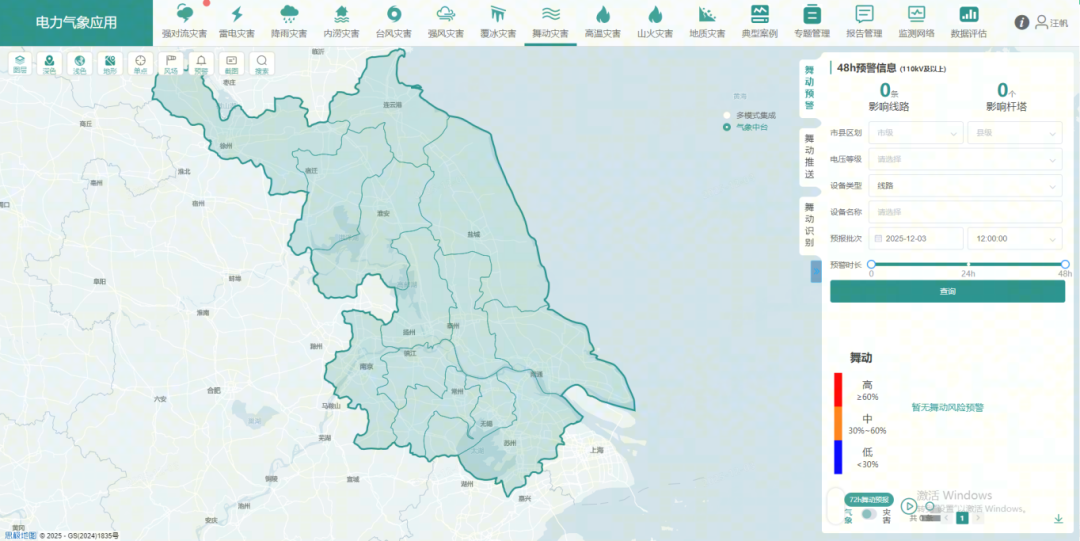Screen dimensions: 1080x541
Task: Click the 设备名称 input field
Action: click(965, 212)
